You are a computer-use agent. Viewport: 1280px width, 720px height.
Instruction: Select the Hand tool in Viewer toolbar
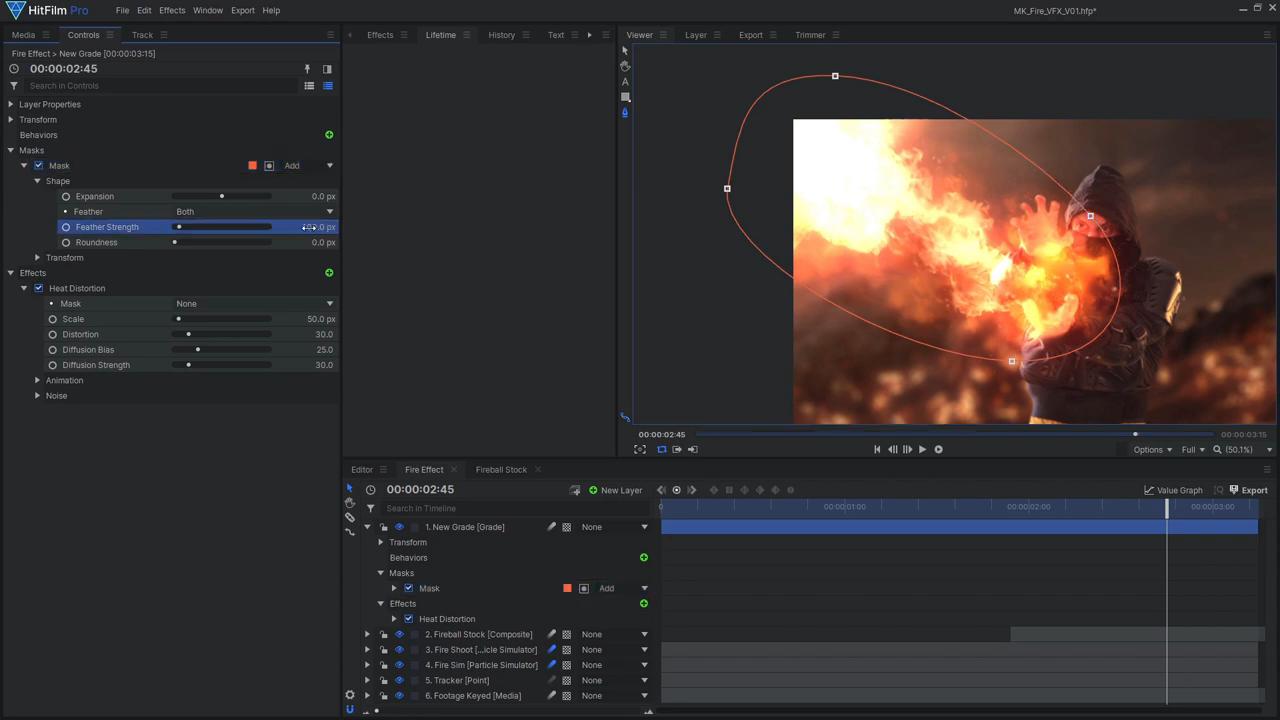click(625, 66)
